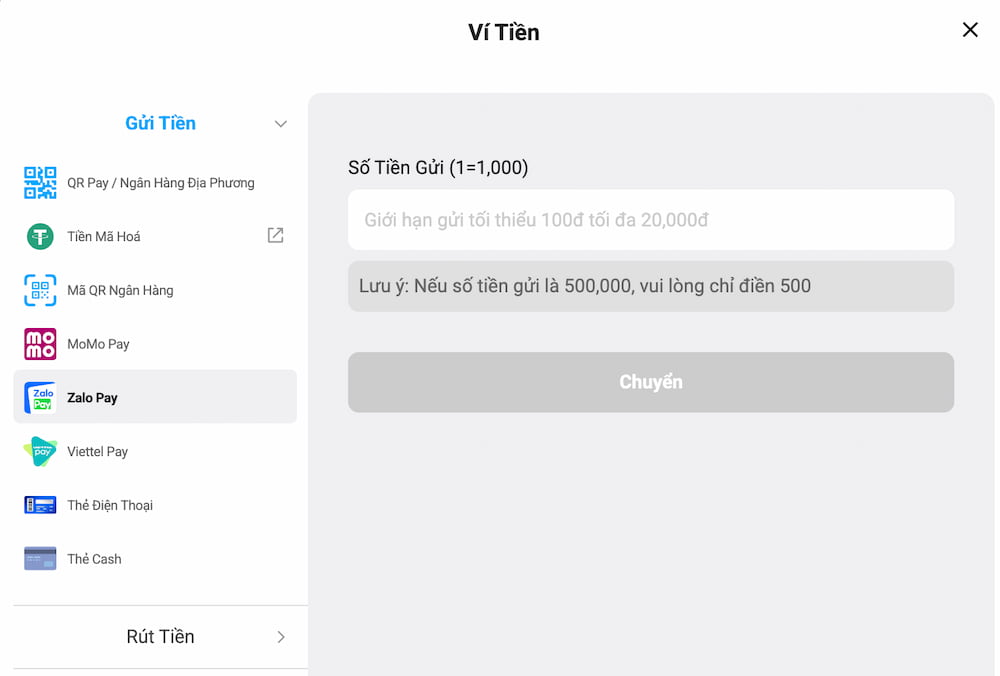Click the deposit amount input field
Viewport: 1000px width, 676px height.
point(650,220)
